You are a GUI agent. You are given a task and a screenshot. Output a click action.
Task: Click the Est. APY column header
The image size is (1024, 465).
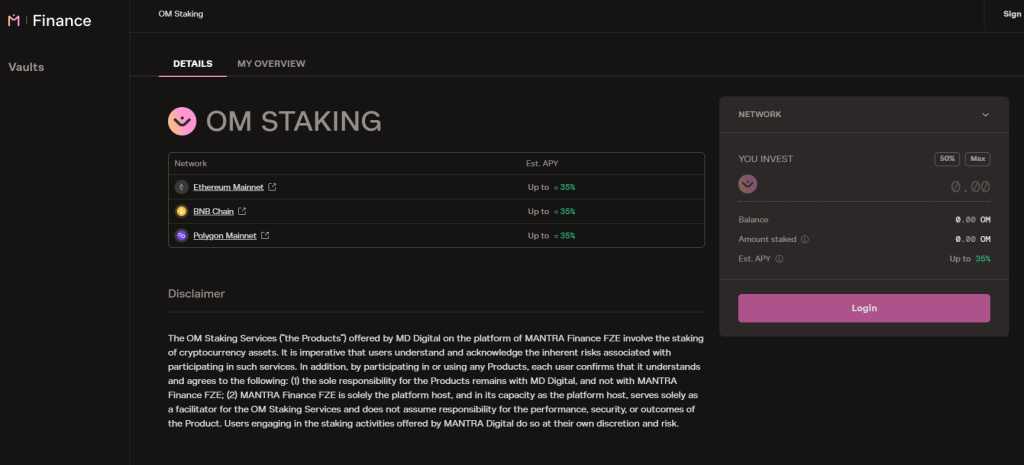click(x=542, y=163)
